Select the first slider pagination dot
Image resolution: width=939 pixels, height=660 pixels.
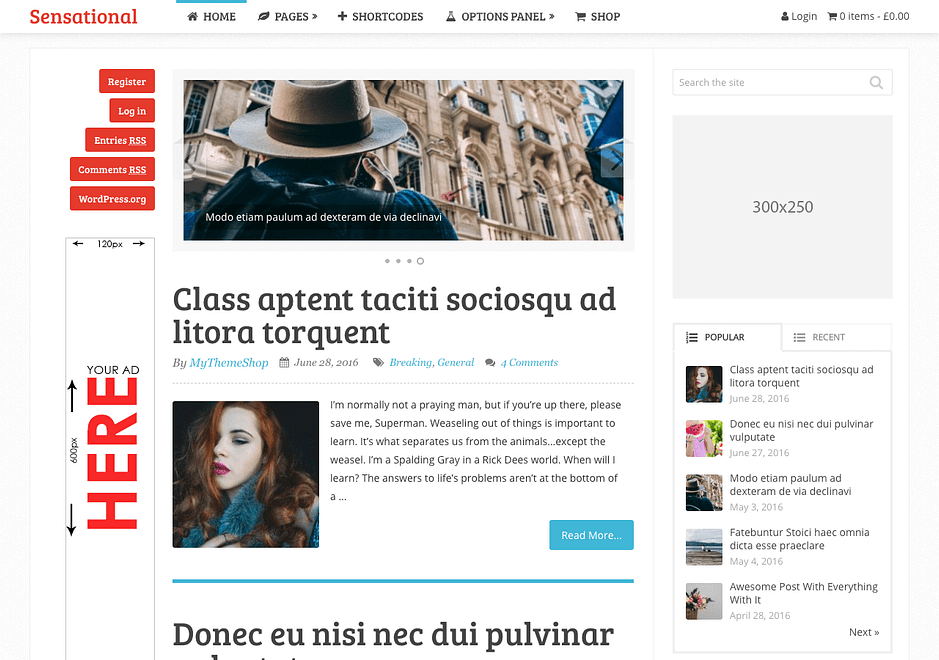click(387, 261)
